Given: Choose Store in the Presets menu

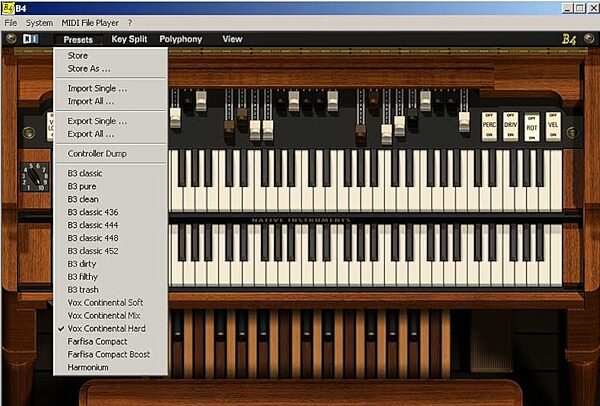Looking at the screenshot, I should point(111,55).
